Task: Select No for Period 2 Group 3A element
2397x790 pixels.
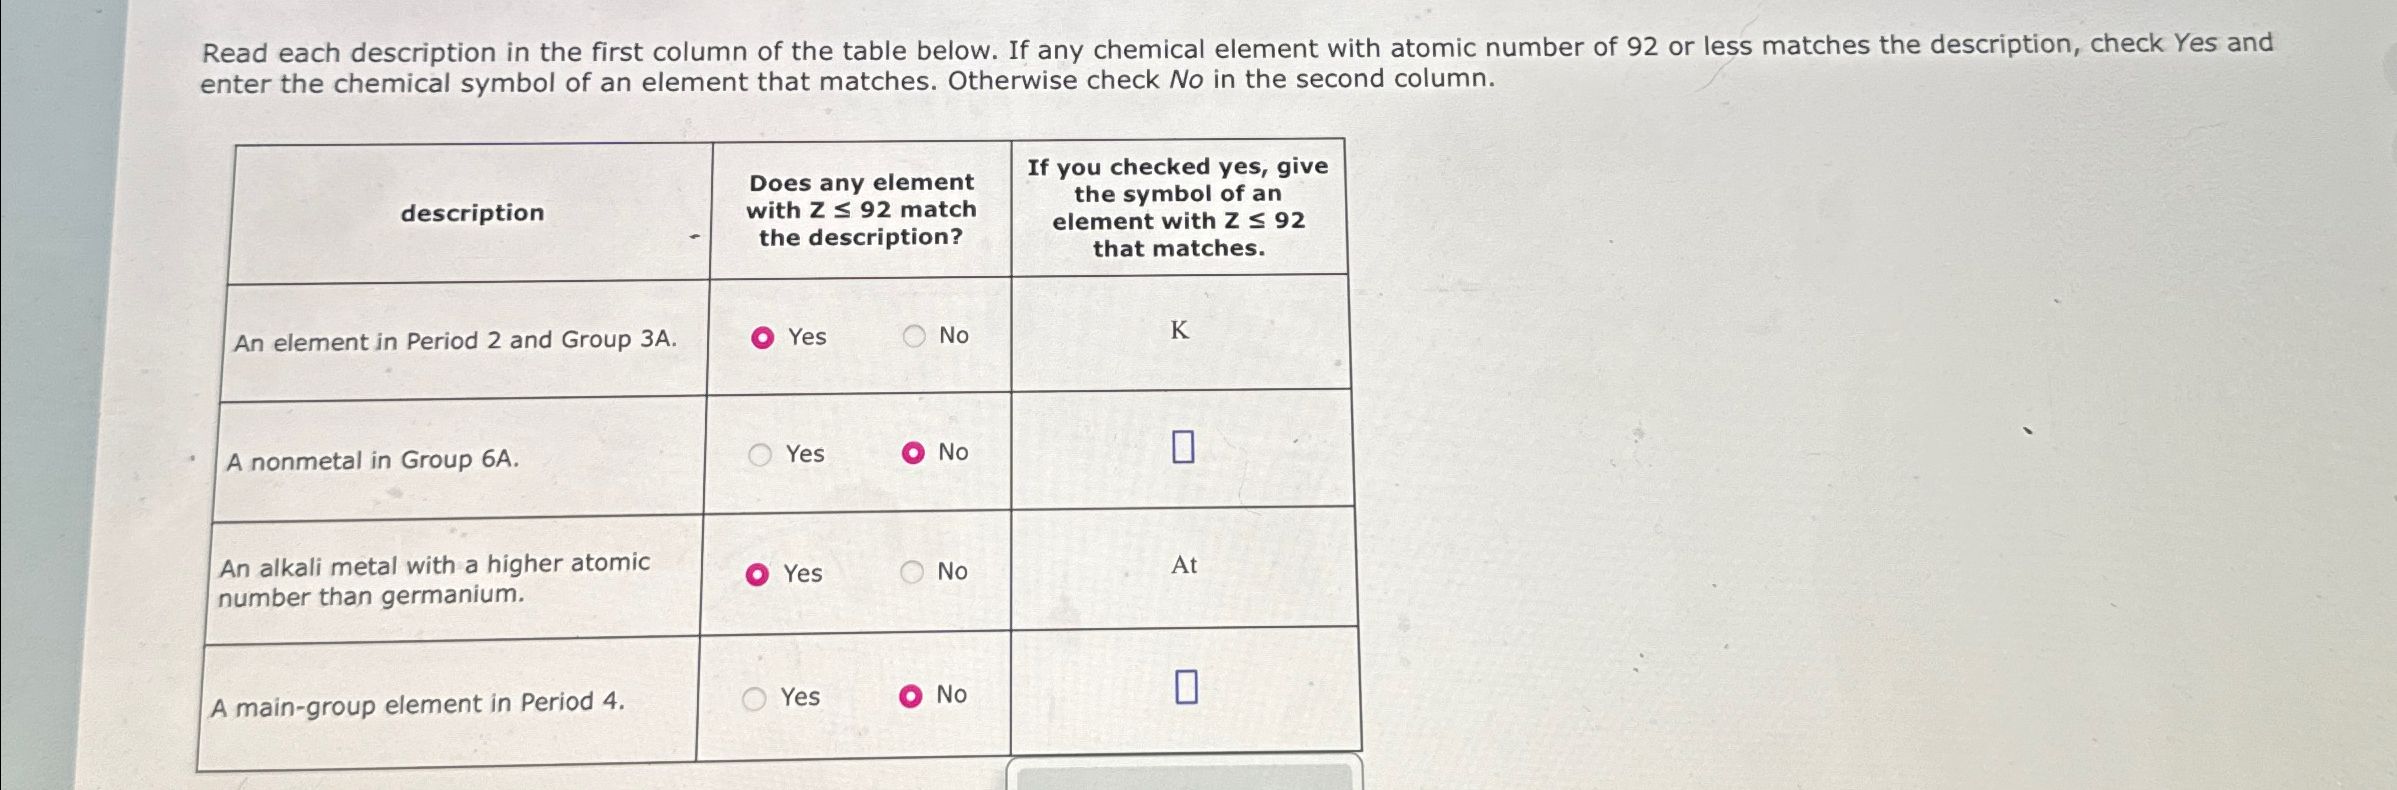Action: click(x=913, y=336)
